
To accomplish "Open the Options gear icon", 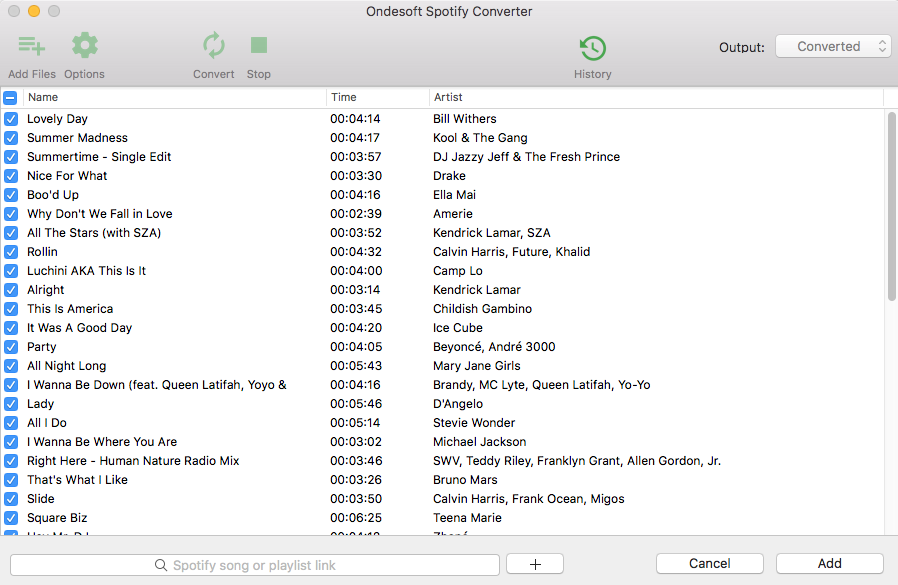I will [84, 46].
